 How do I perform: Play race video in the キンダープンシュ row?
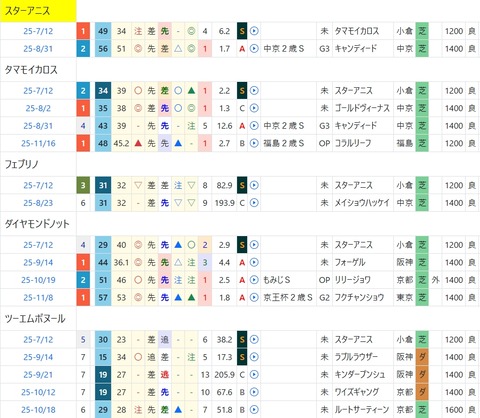(x=254, y=375)
